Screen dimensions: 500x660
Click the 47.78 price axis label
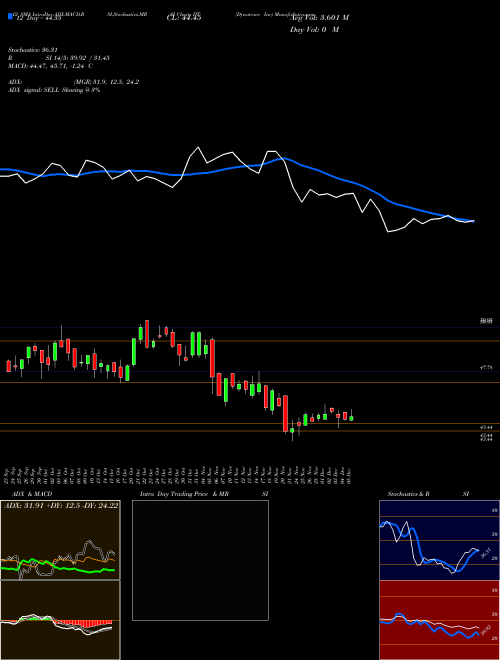point(487,367)
